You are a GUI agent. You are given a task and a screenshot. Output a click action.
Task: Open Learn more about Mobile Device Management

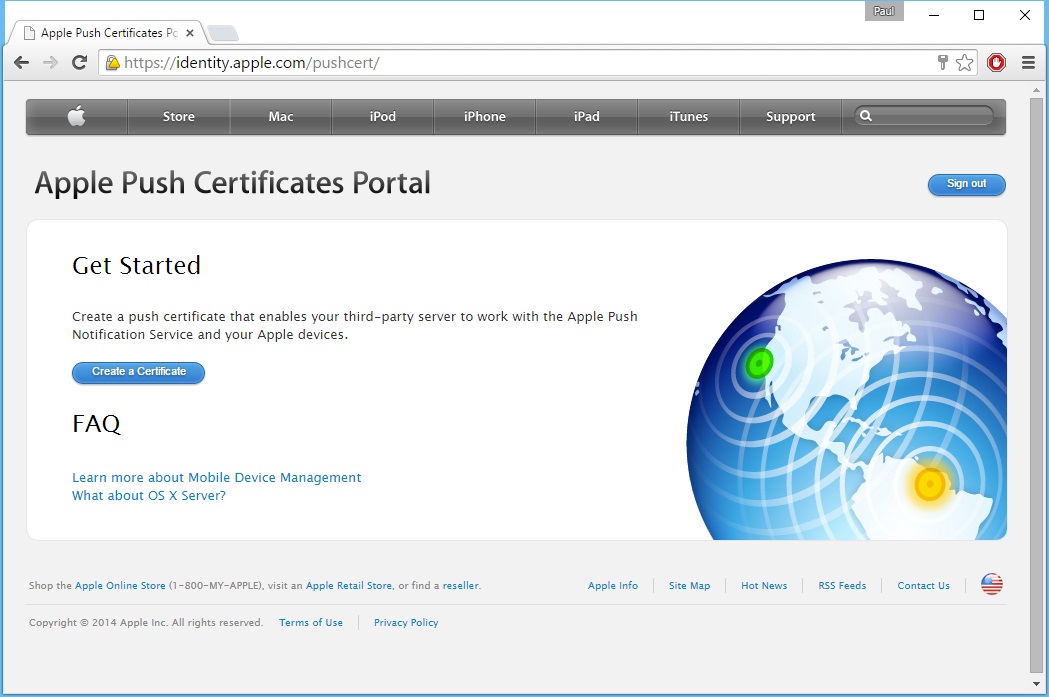[x=217, y=478]
